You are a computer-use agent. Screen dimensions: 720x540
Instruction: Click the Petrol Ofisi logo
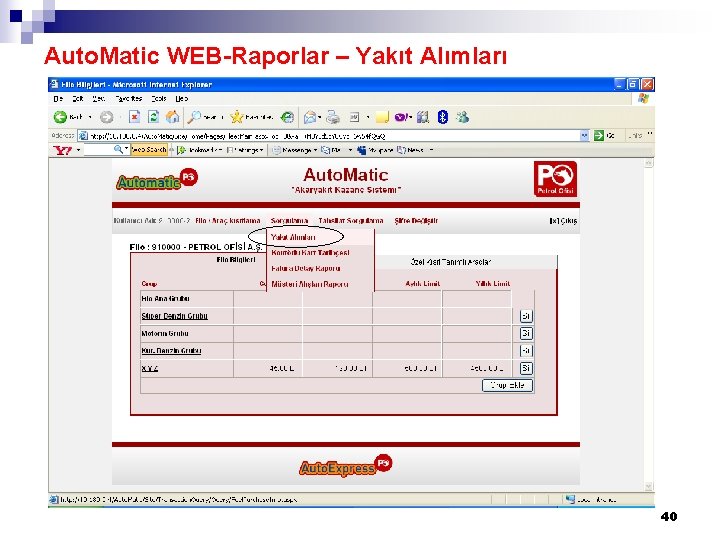(x=555, y=179)
